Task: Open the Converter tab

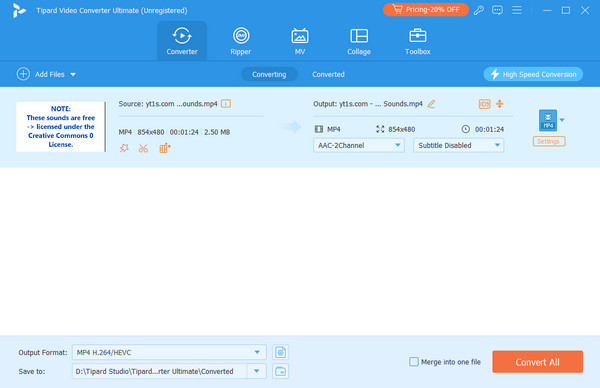Action: [182, 41]
